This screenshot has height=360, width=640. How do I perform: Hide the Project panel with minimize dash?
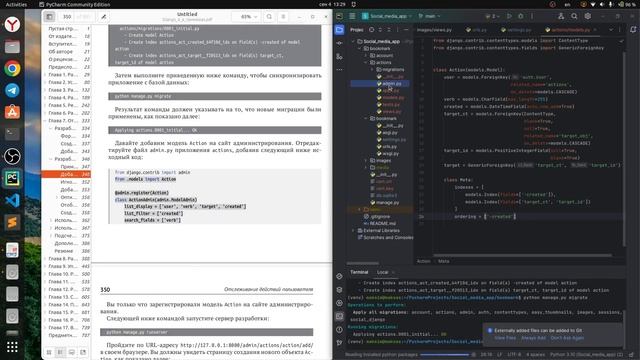click(406, 30)
